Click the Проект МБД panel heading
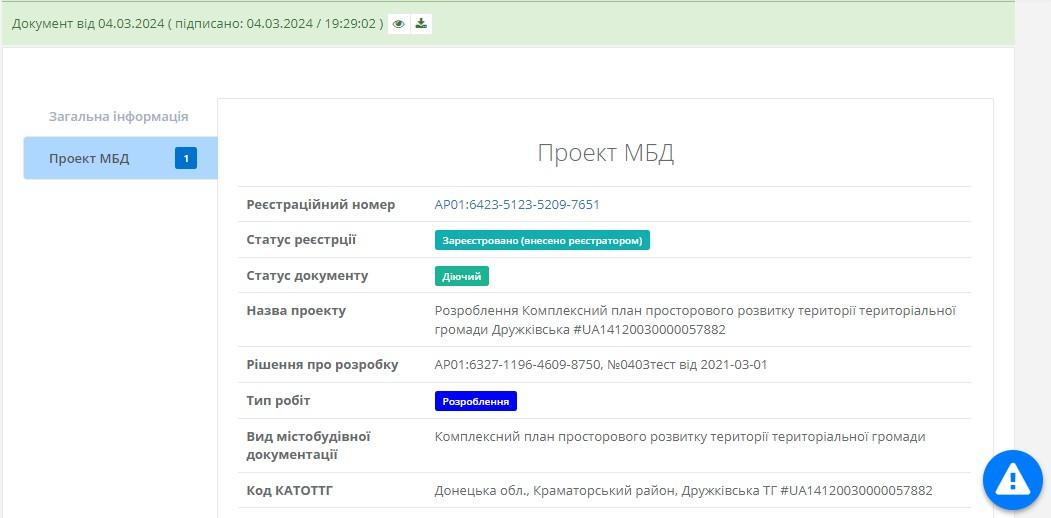The width and height of the screenshot is (1051, 518). coord(605,153)
